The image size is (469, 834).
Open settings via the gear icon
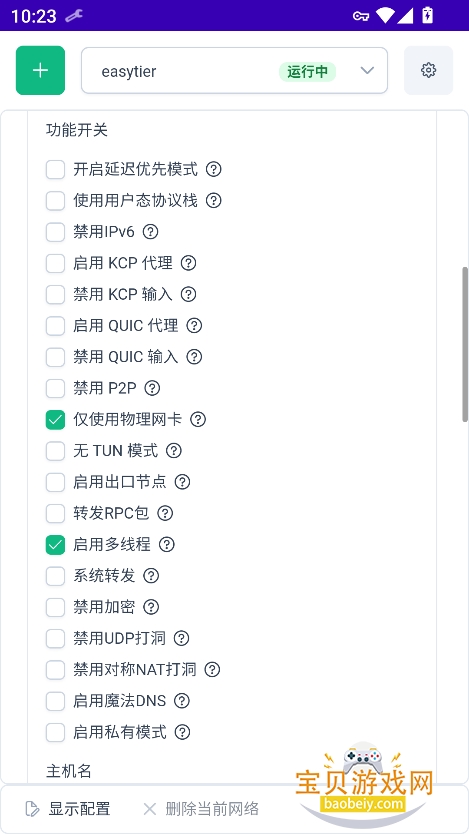click(429, 70)
